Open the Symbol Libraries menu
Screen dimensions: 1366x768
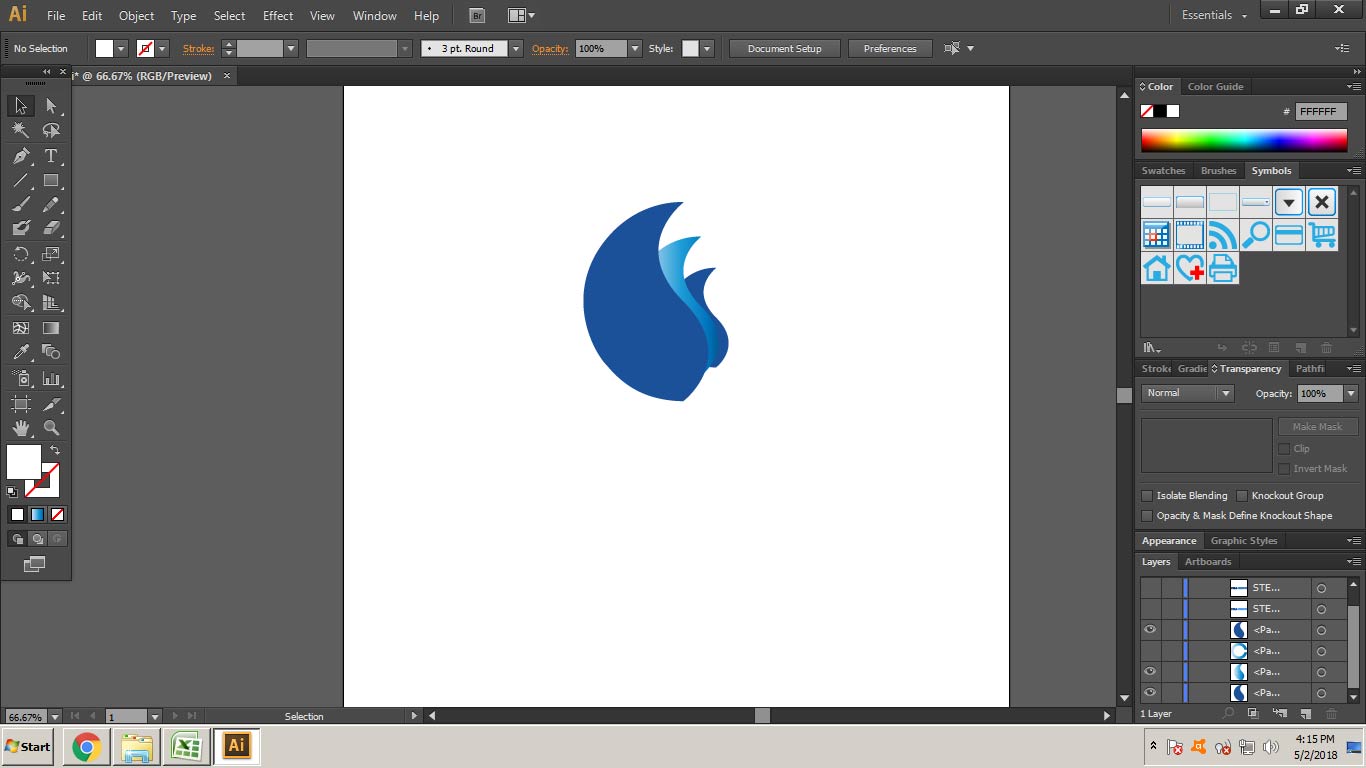(x=1152, y=348)
